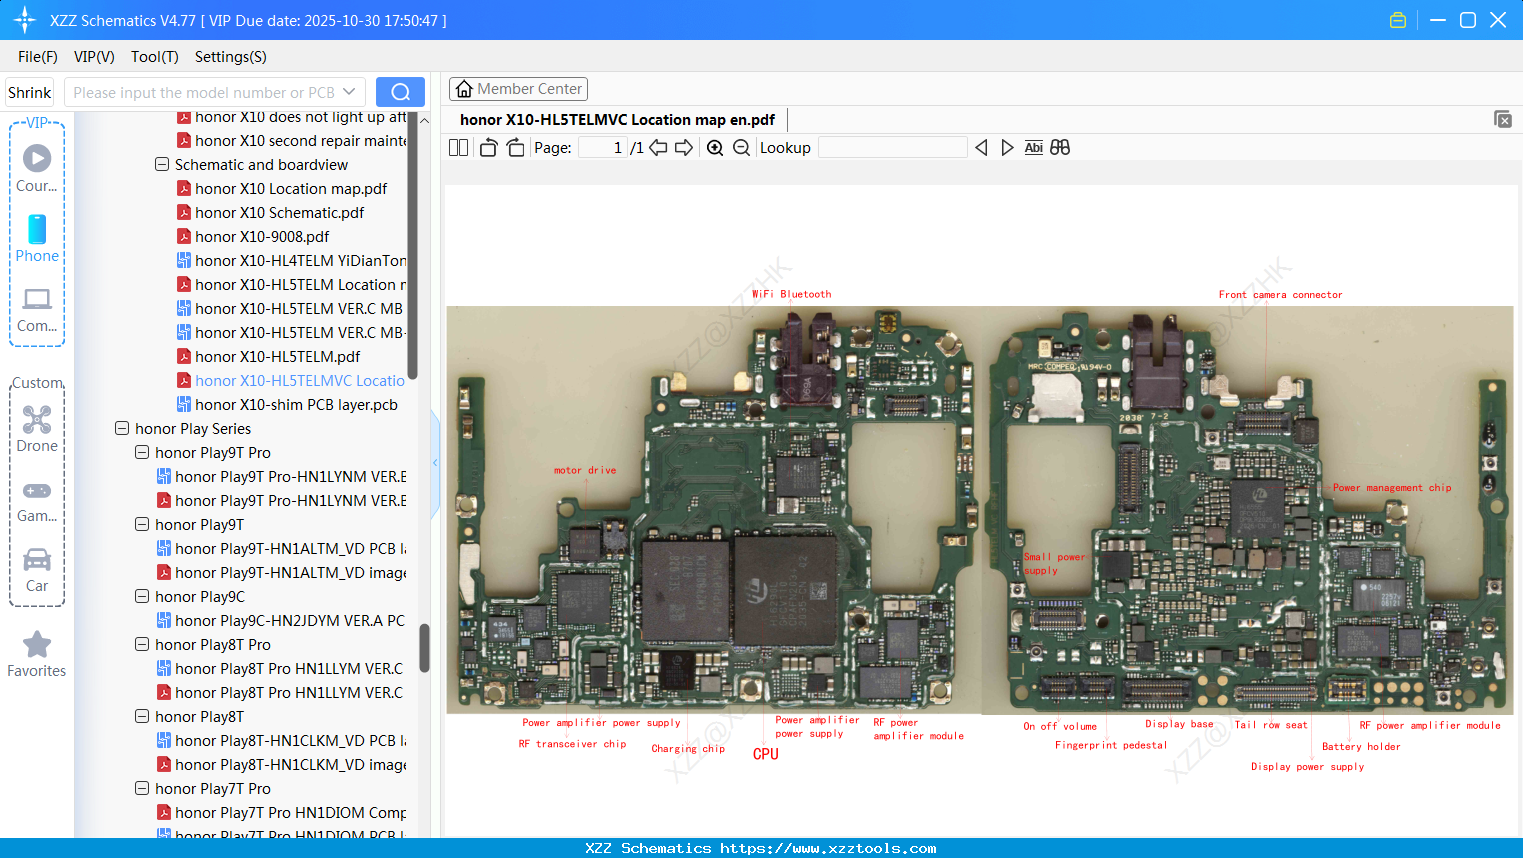Open honor X10-HL5TELM.pdf
The width and height of the screenshot is (1523, 858).
tap(278, 356)
